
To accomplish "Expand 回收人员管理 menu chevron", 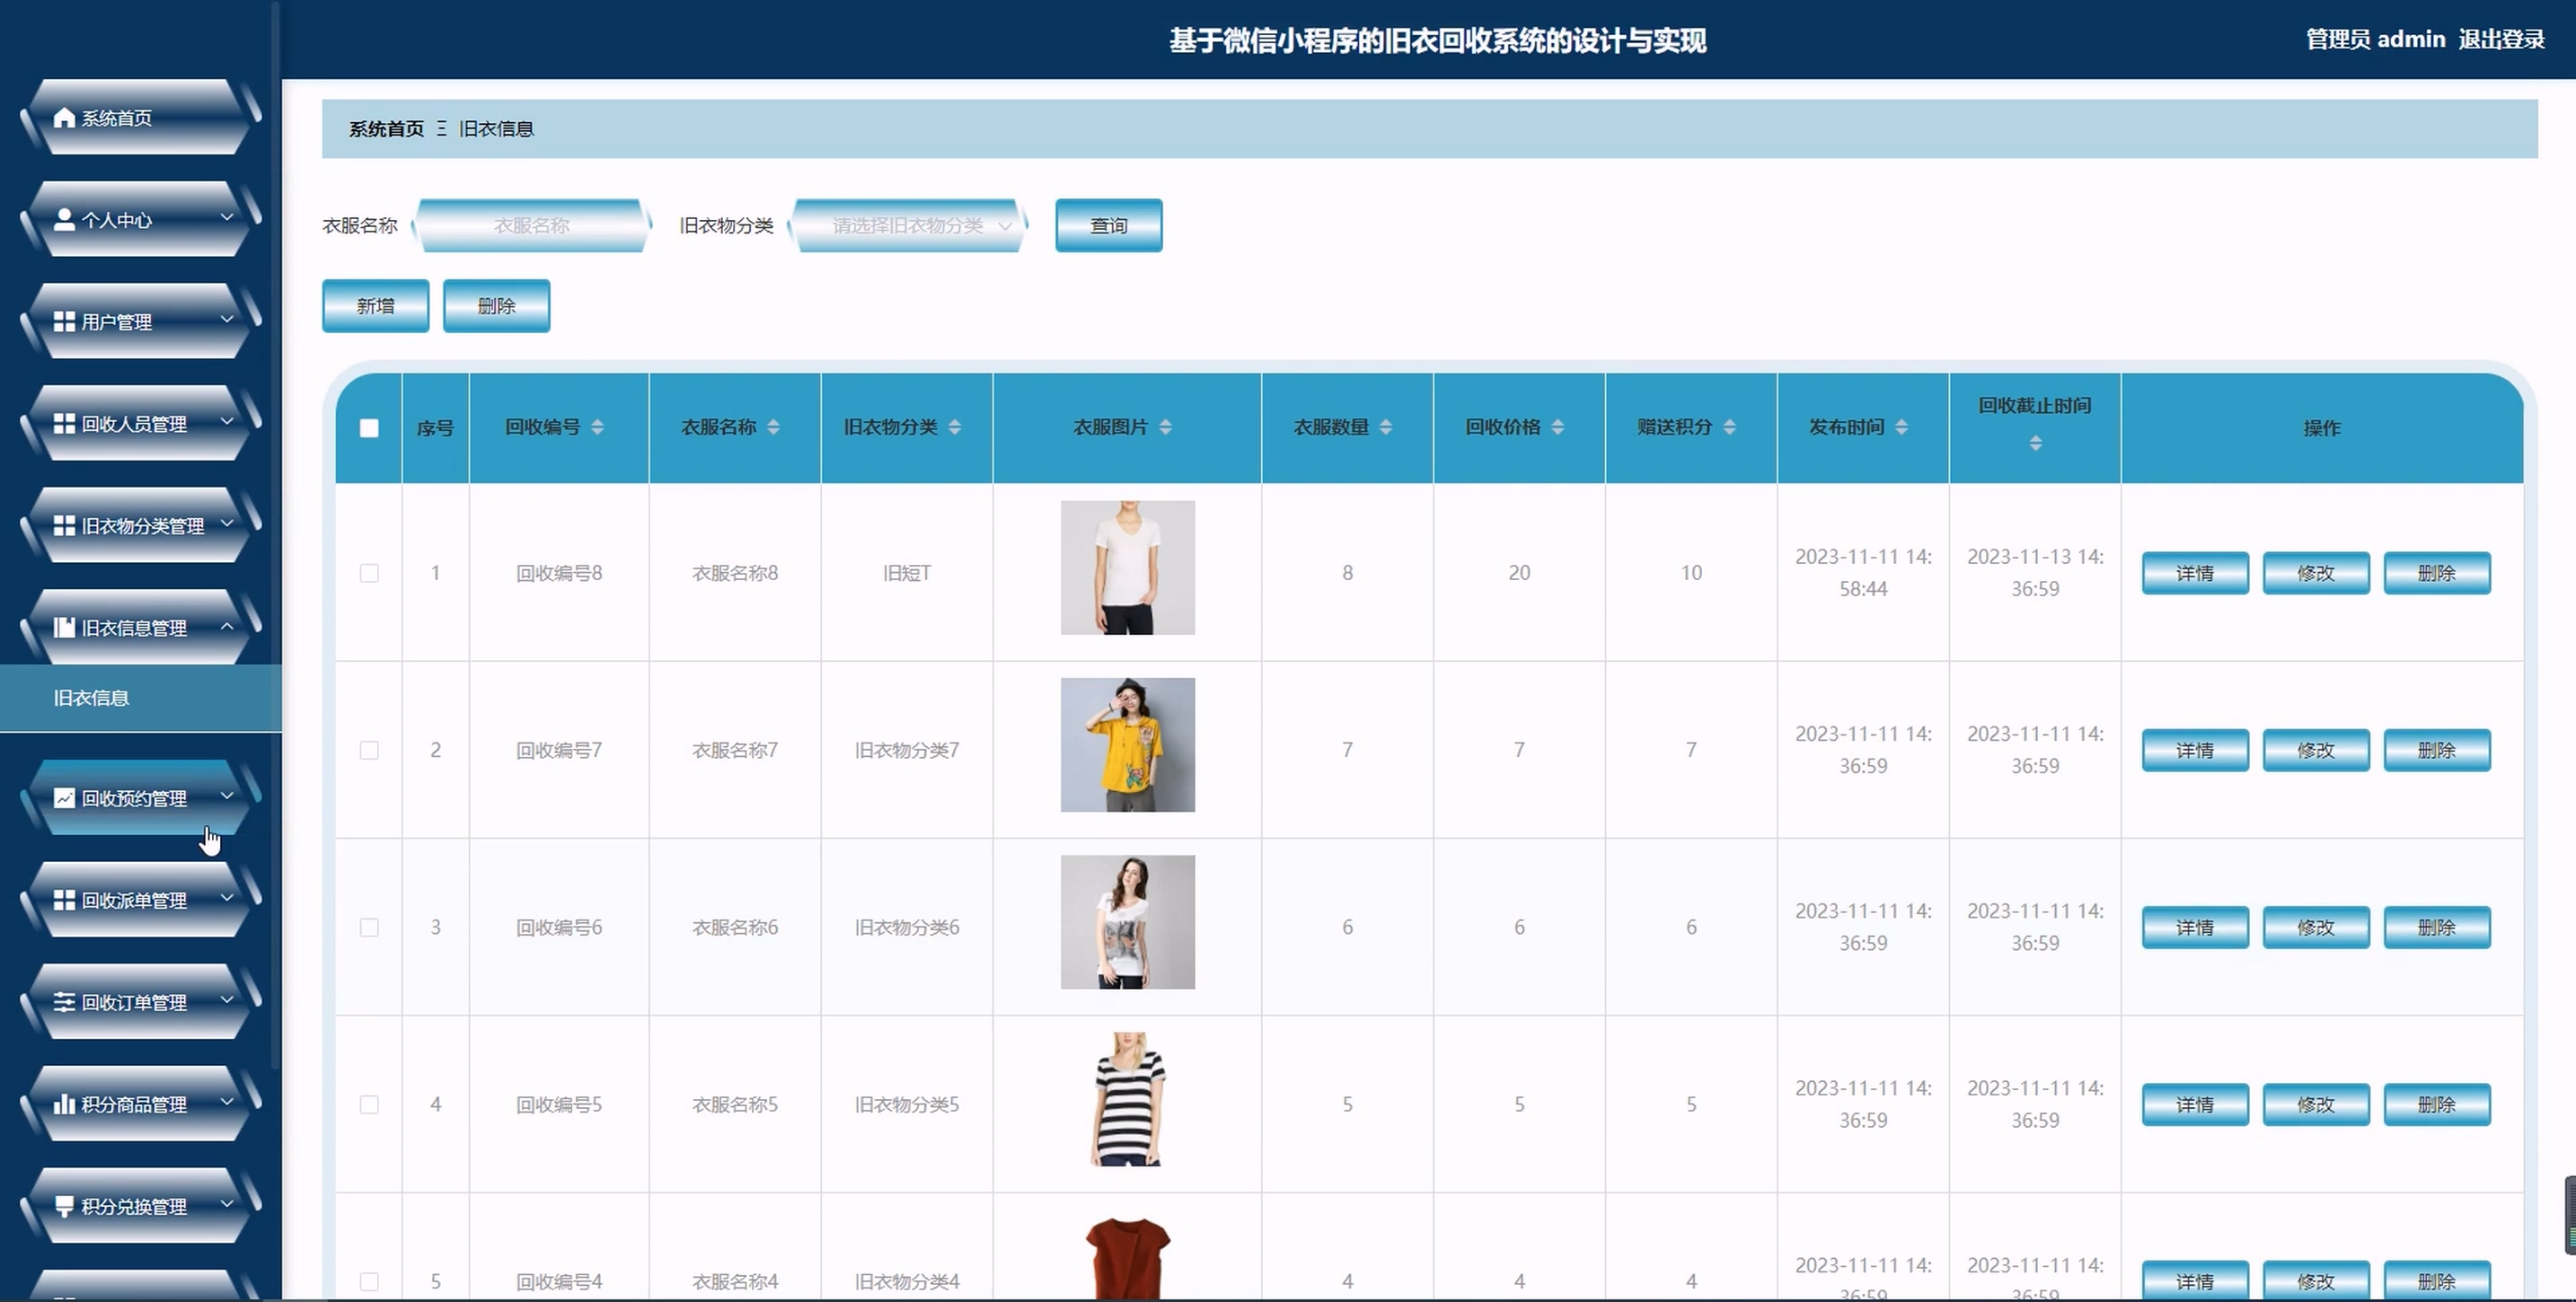I will tap(227, 421).
